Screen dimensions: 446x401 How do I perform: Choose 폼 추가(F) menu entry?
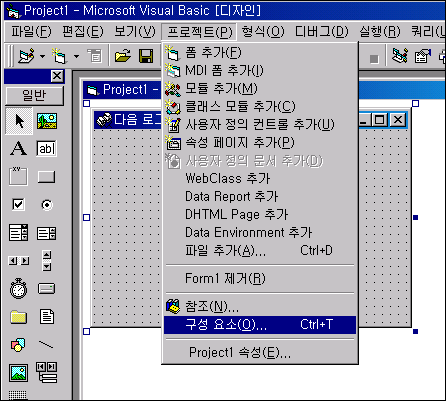click(260, 52)
